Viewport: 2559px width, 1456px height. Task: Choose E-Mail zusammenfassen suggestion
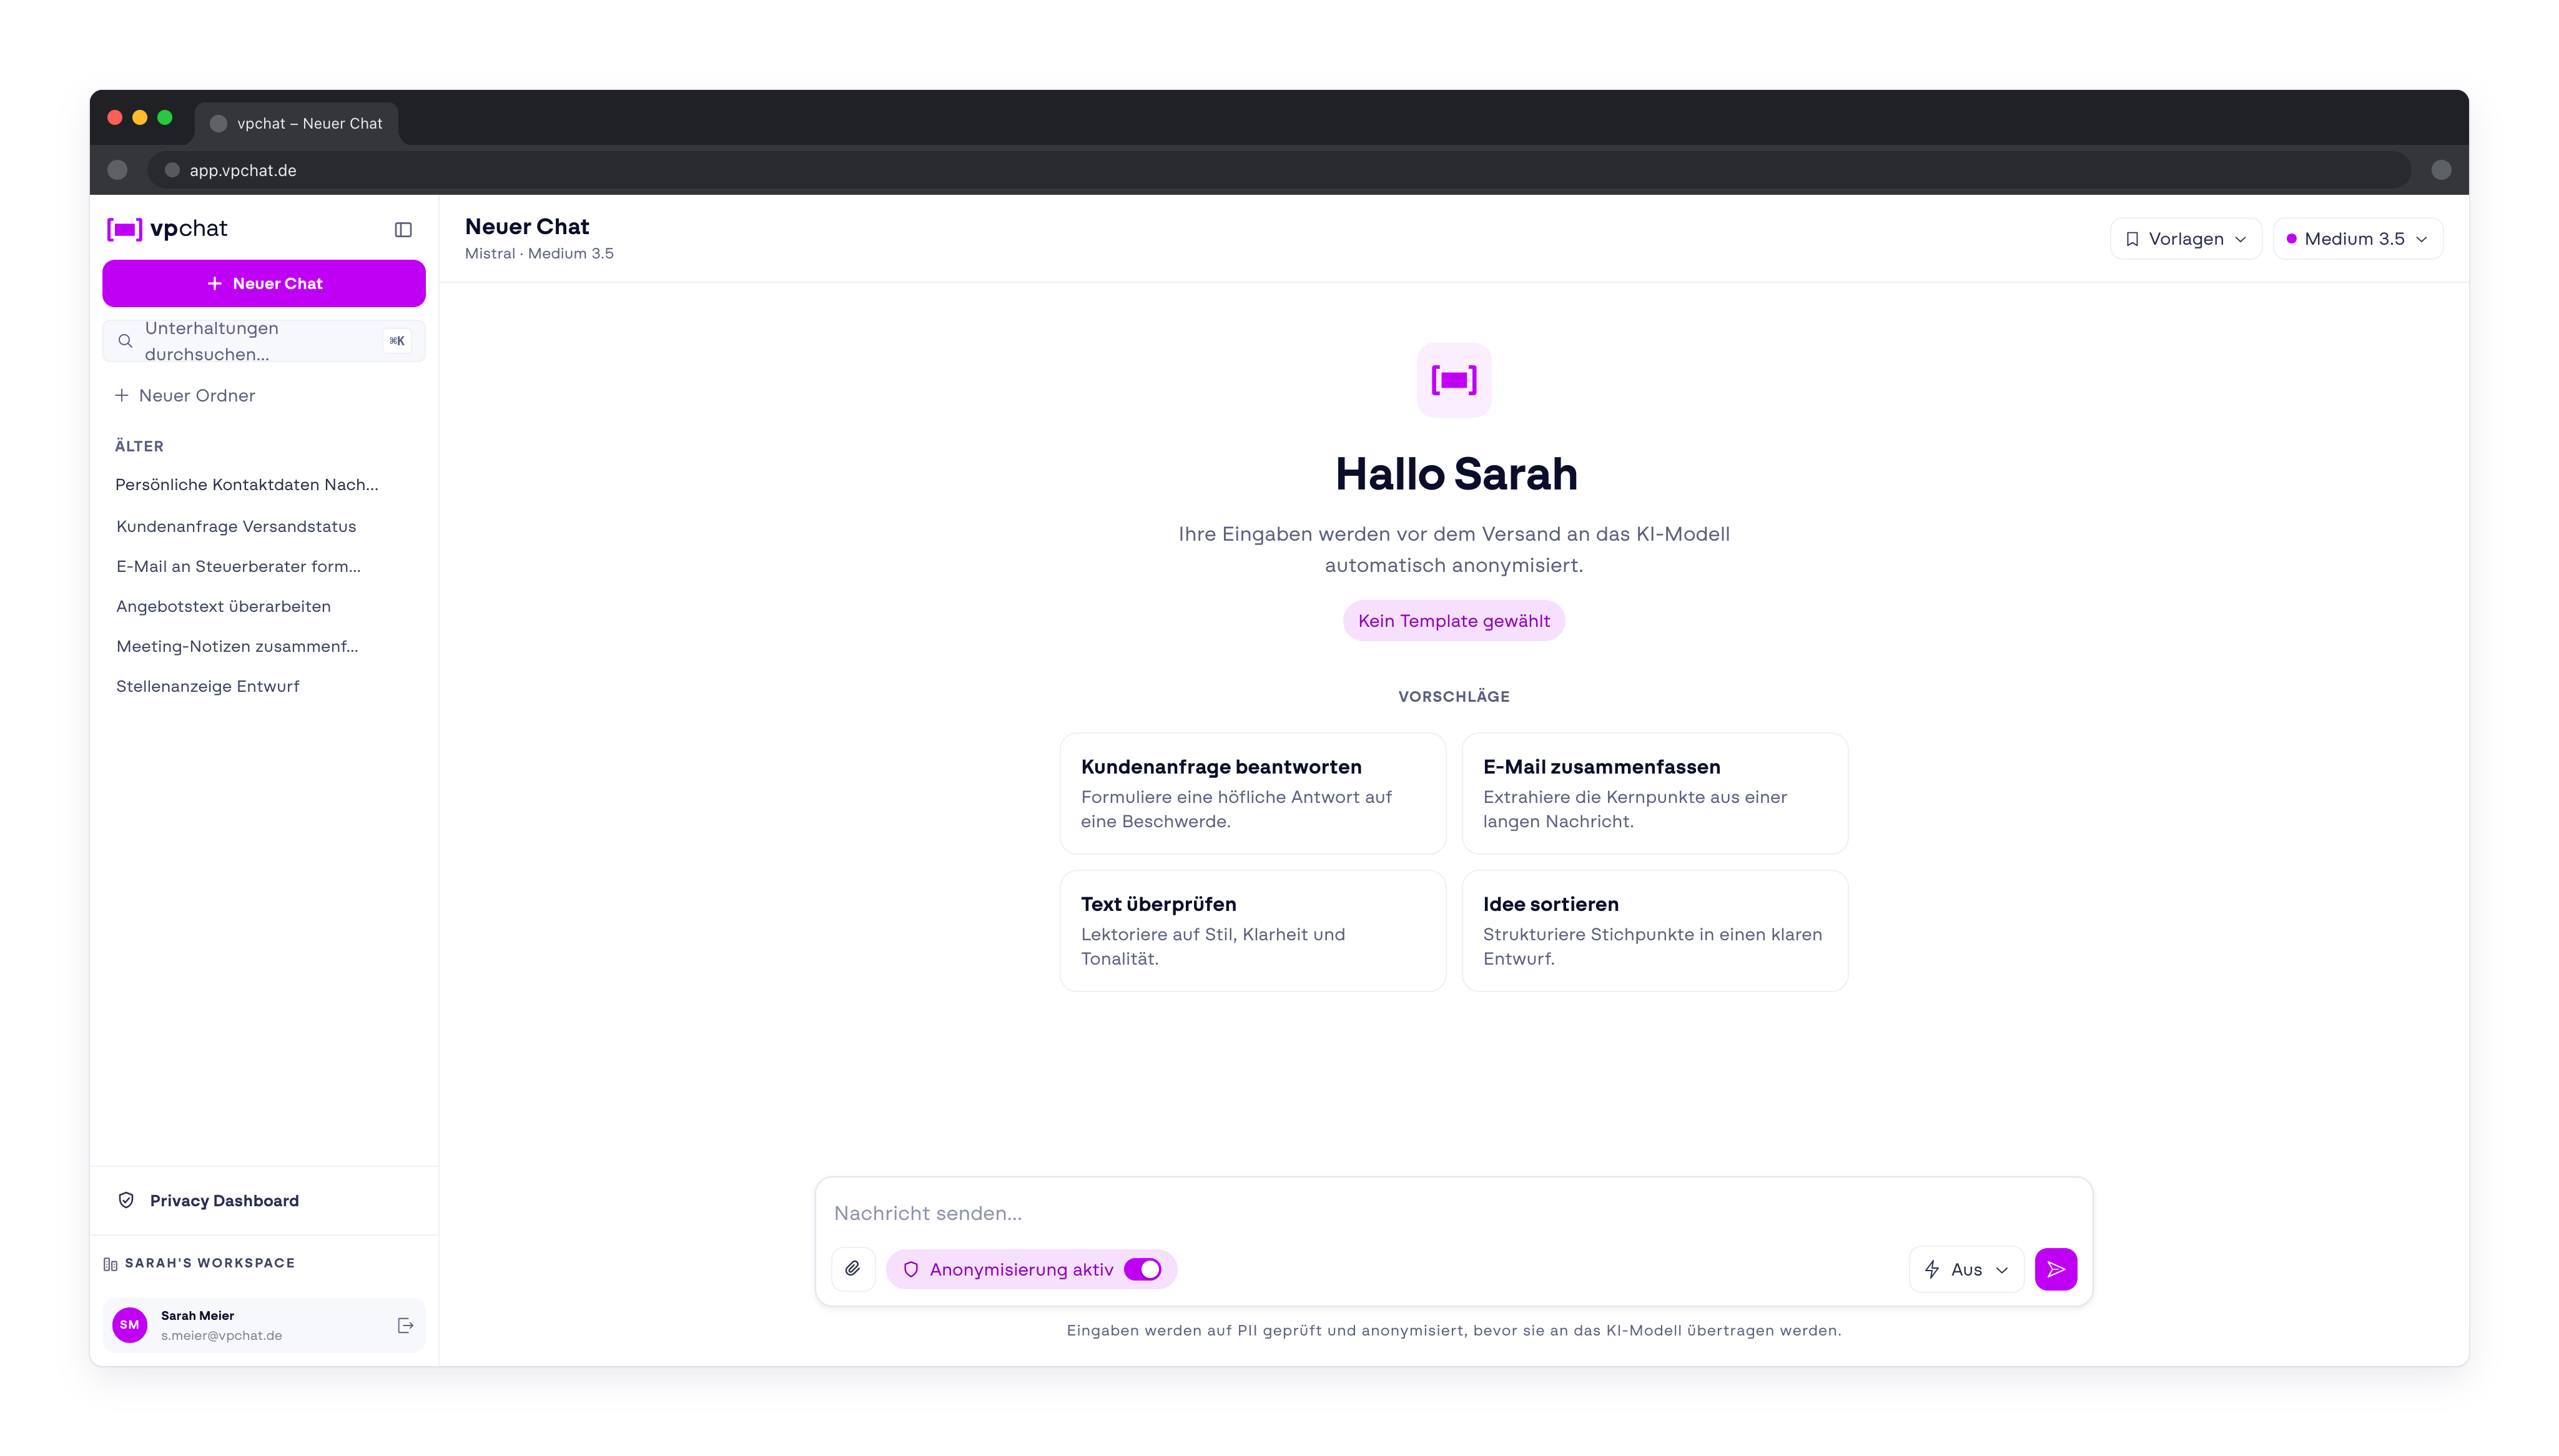[x=1654, y=793]
